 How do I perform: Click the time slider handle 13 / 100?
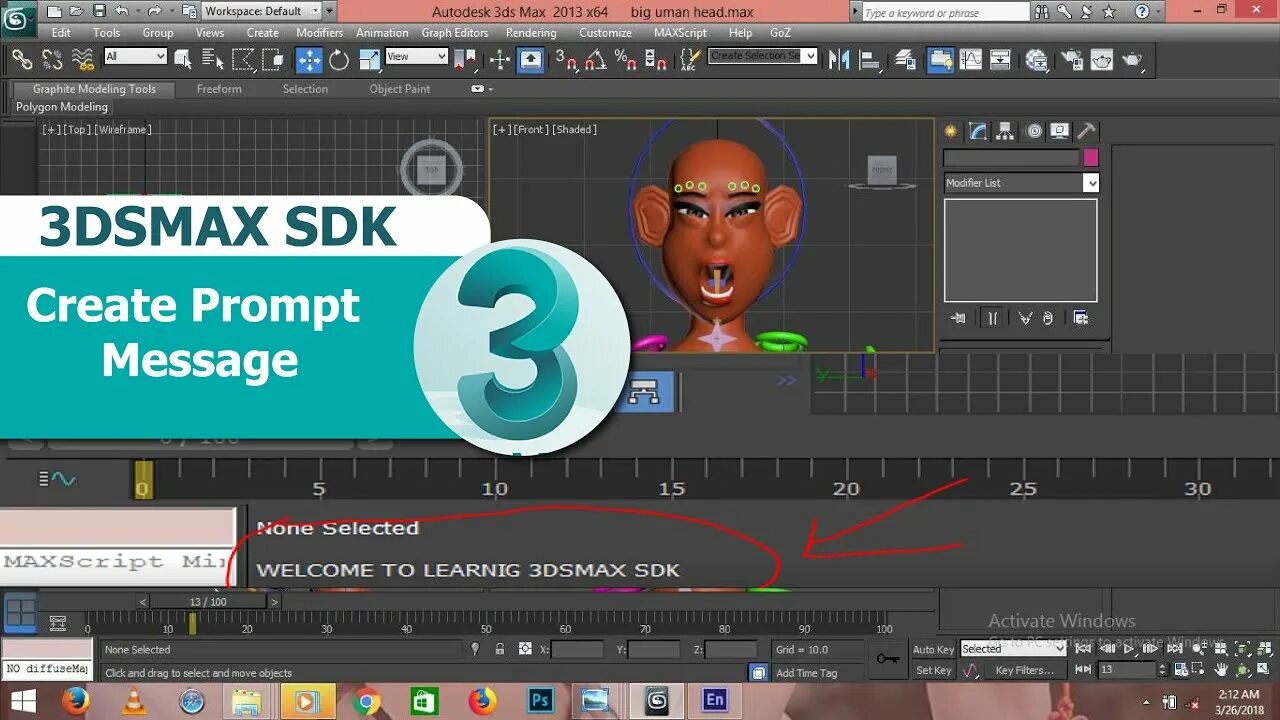[208, 602]
